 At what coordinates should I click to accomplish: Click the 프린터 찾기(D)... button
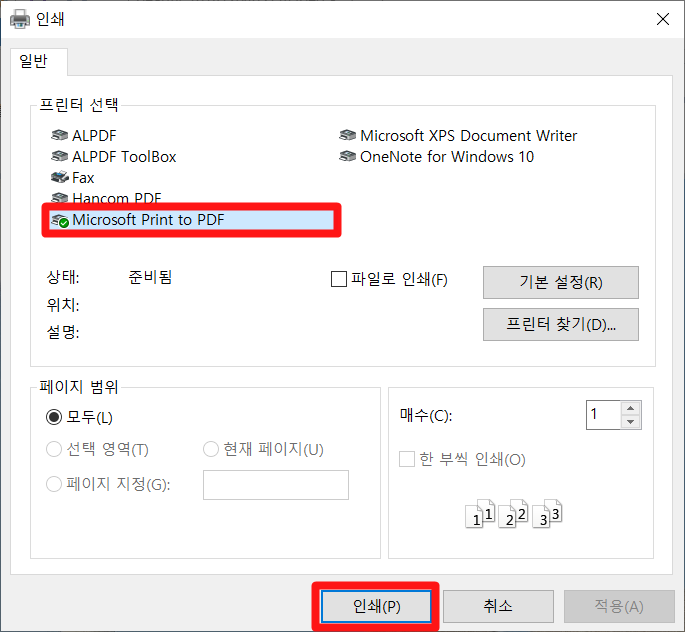(560, 325)
